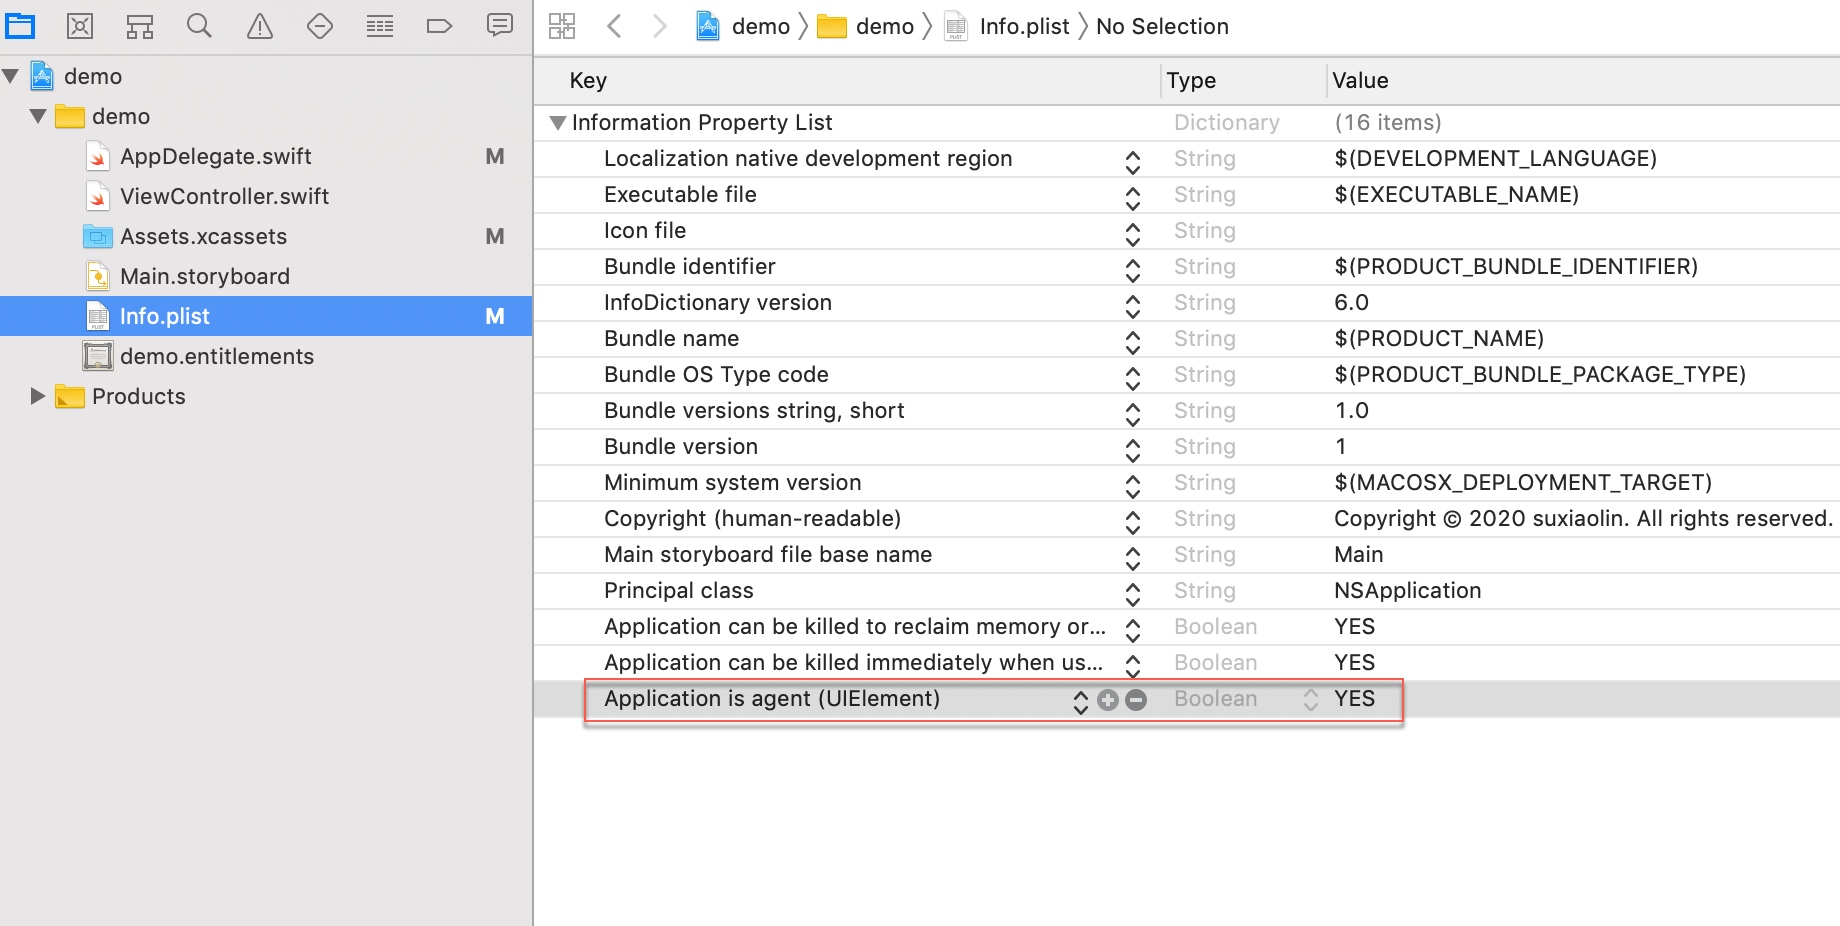Open key stepper for Bundle identifier row
The width and height of the screenshot is (1840, 926).
[x=1133, y=269]
